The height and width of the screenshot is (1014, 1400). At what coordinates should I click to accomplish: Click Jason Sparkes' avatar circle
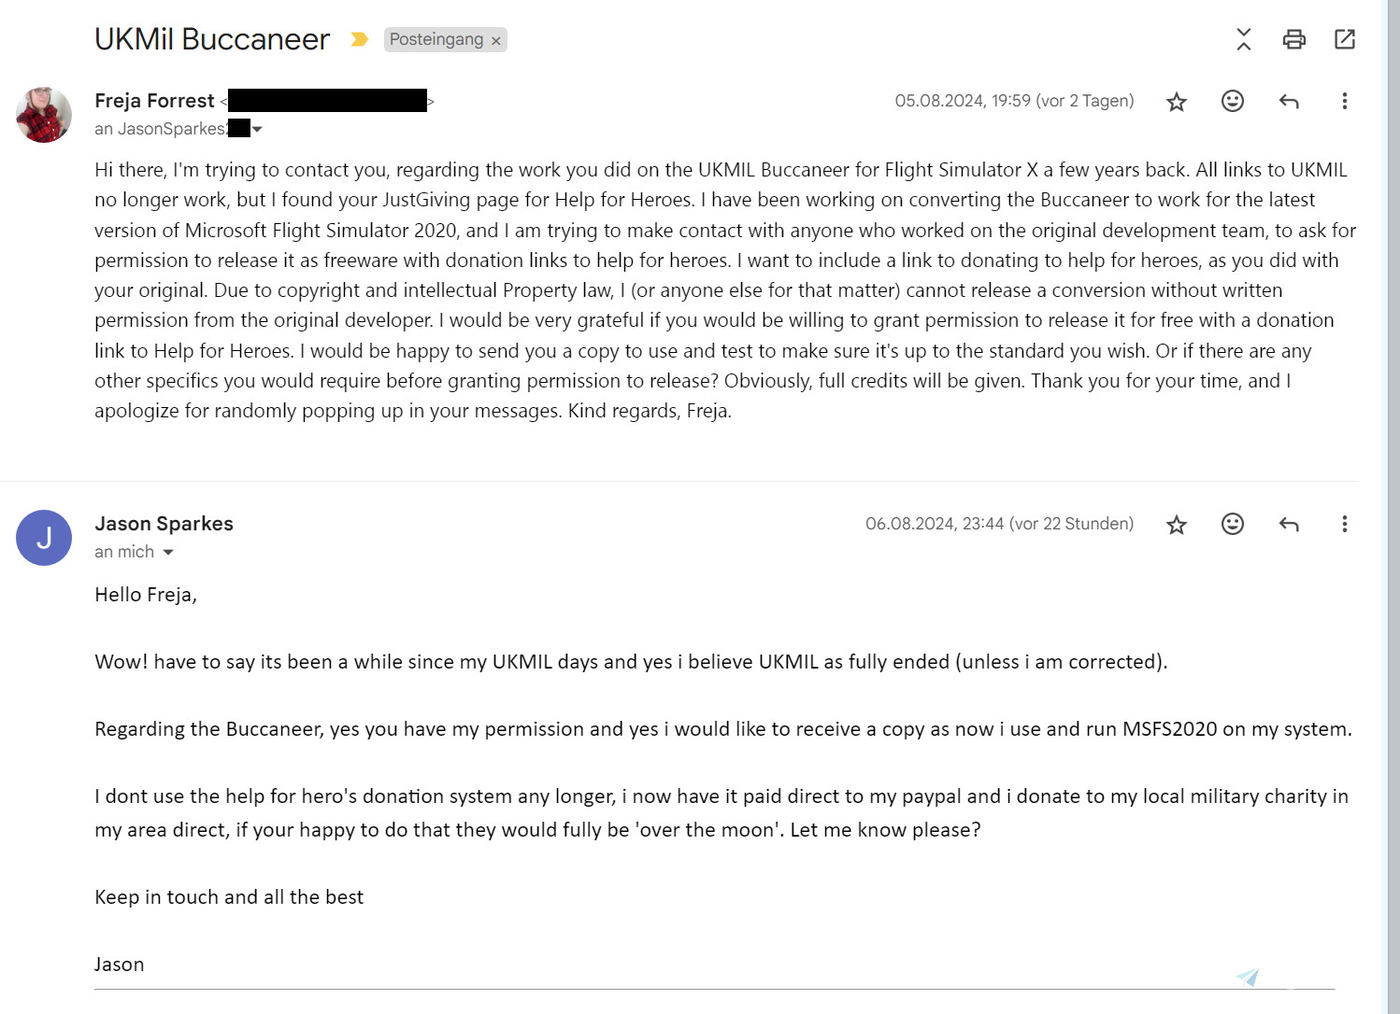[x=44, y=537]
